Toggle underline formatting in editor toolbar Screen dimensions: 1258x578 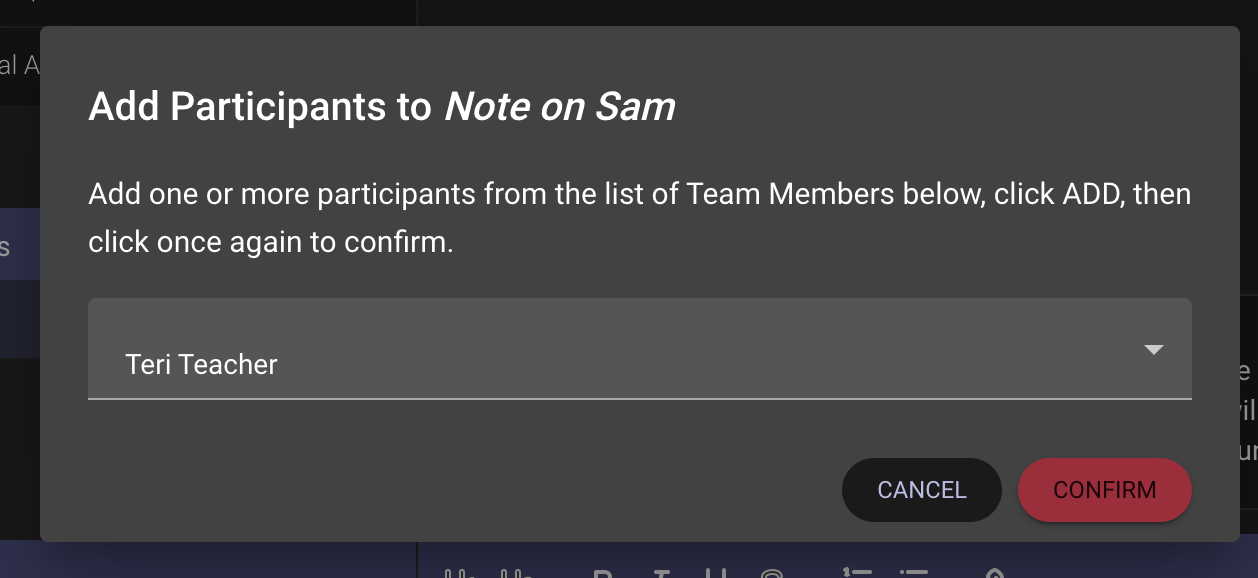tap(715, 574)
